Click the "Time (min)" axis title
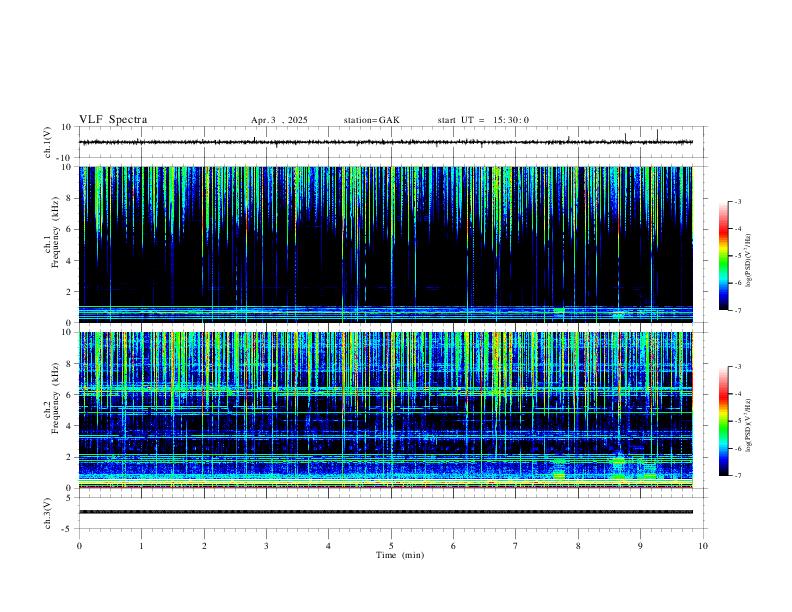Viewport: 792px width, 612px height. tap(400, 555)
